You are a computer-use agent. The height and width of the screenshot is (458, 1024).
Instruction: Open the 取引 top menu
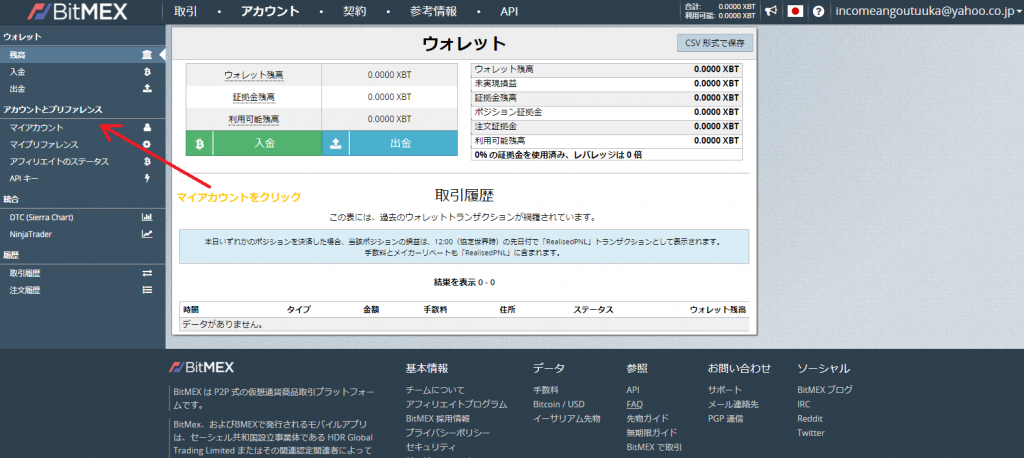pyautogui.click(x=186, y=11)
